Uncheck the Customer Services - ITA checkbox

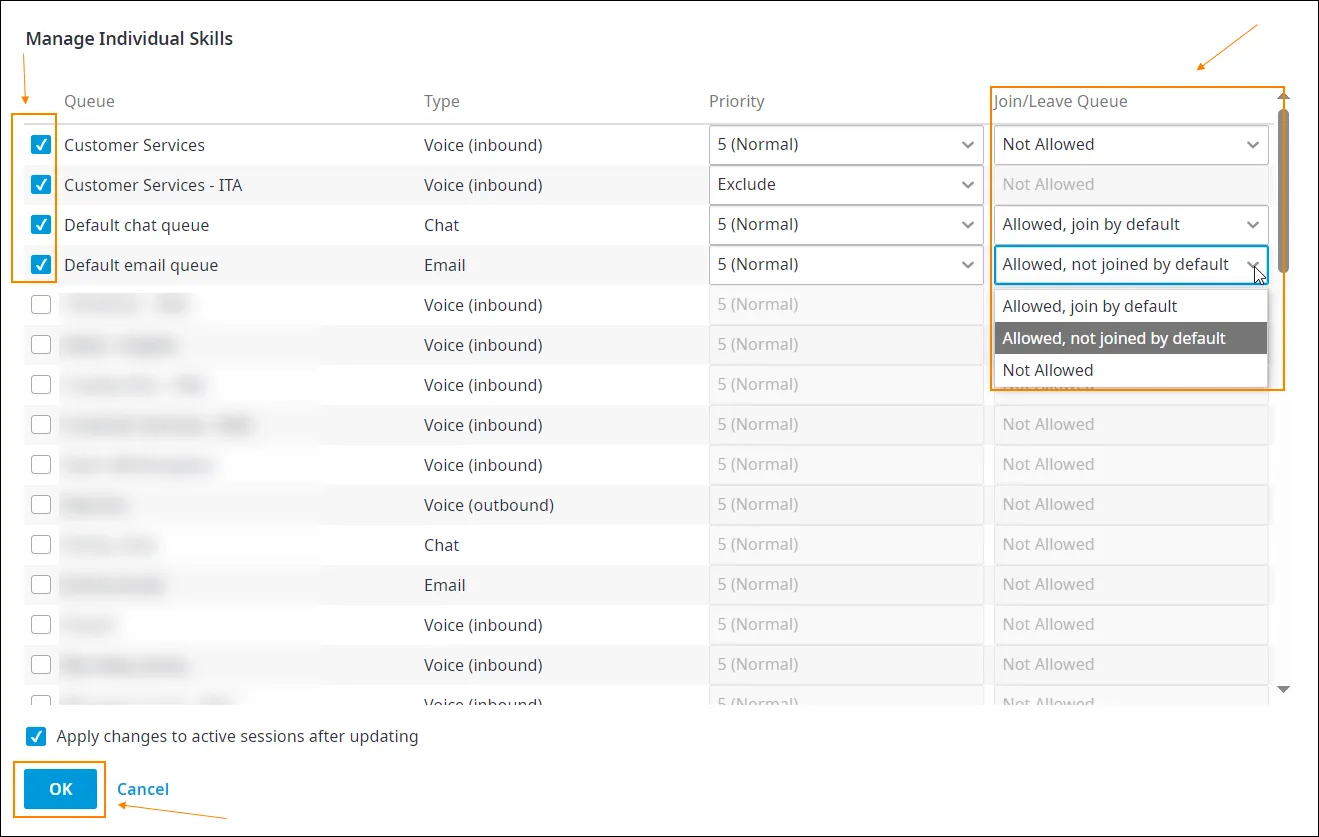(41, 185)
